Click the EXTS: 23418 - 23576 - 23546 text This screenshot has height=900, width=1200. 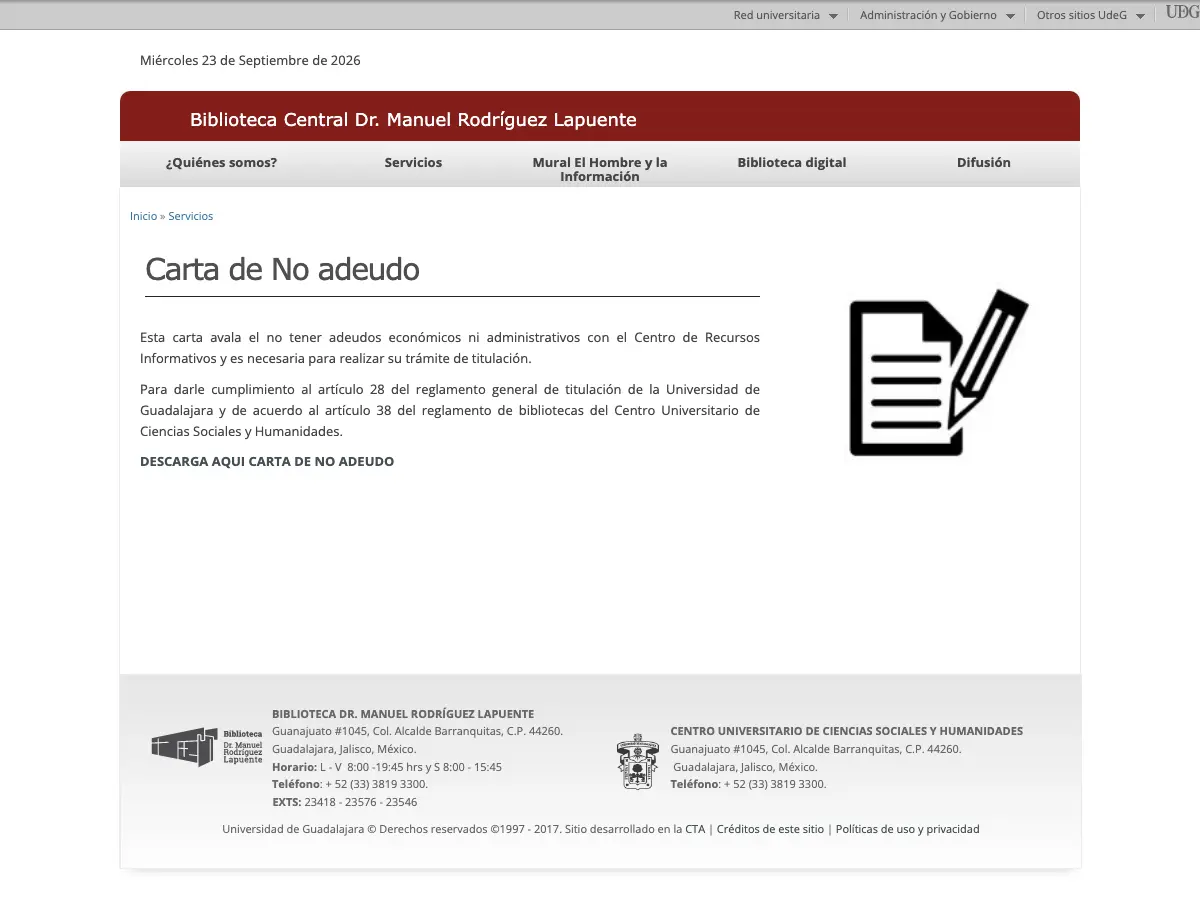point(345,802)
